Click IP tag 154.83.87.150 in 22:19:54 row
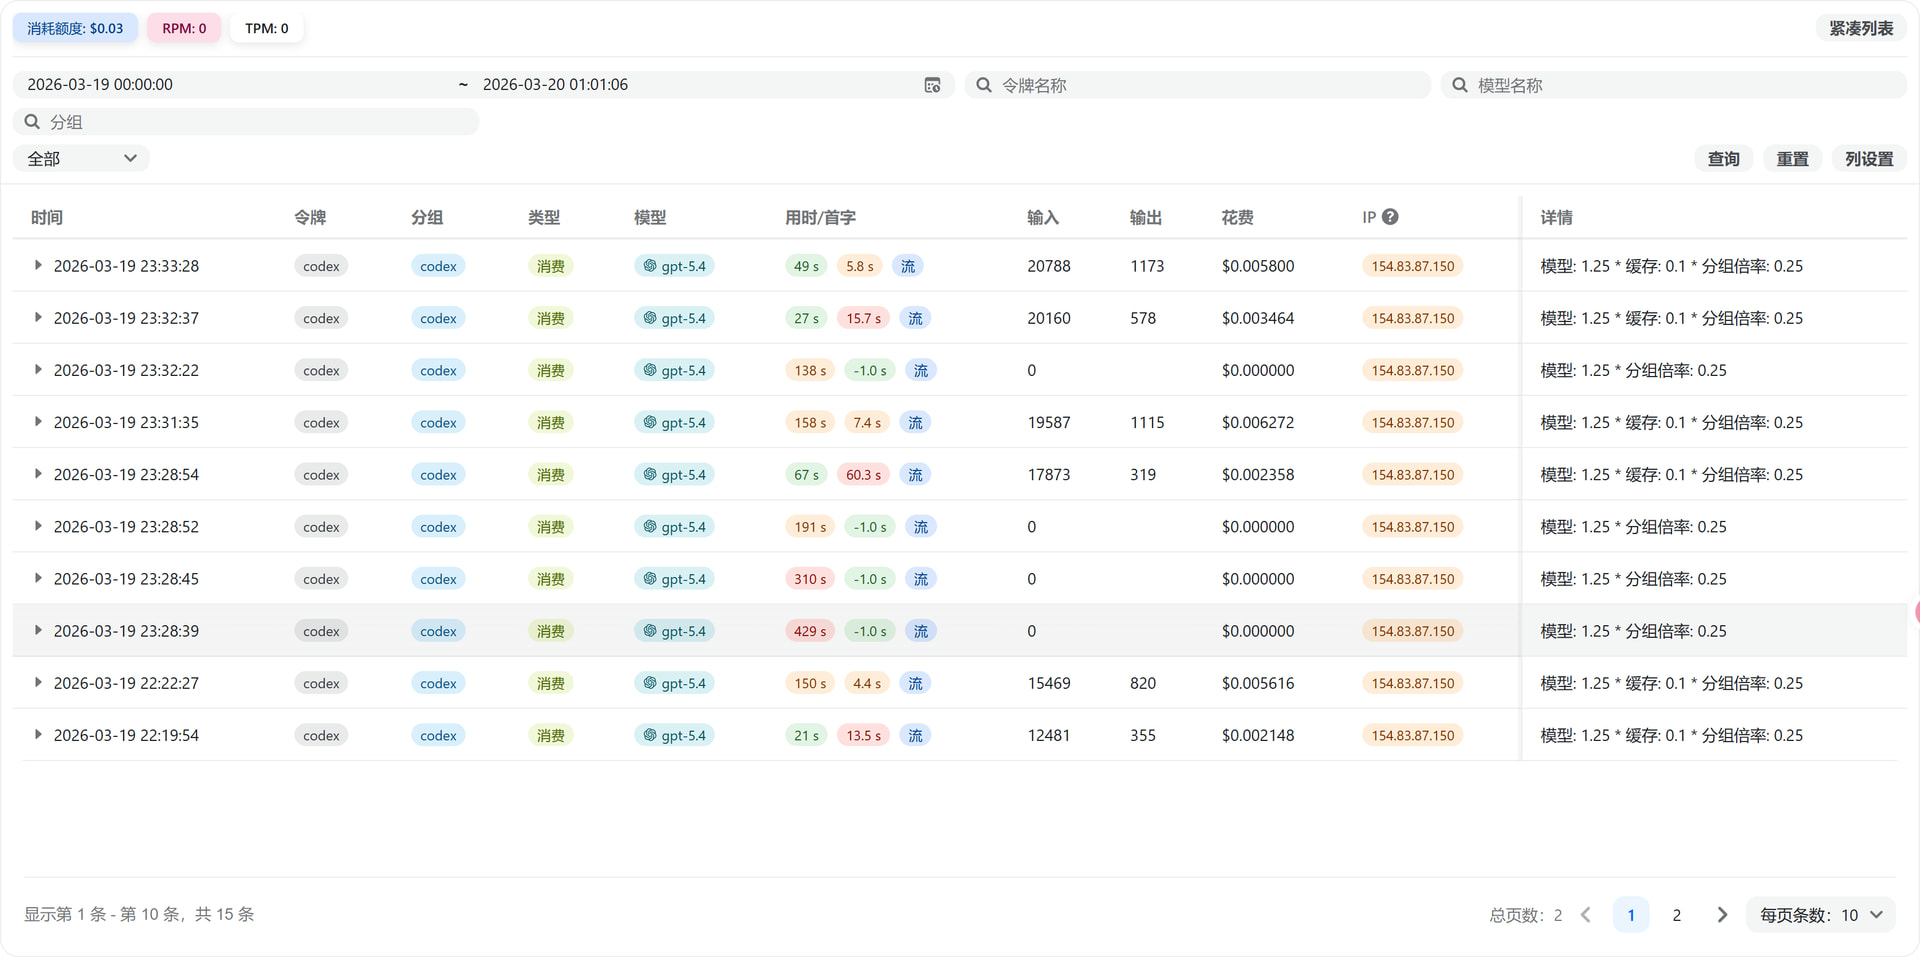Screen dimensions: 1920x957 tap(1412, 735)
